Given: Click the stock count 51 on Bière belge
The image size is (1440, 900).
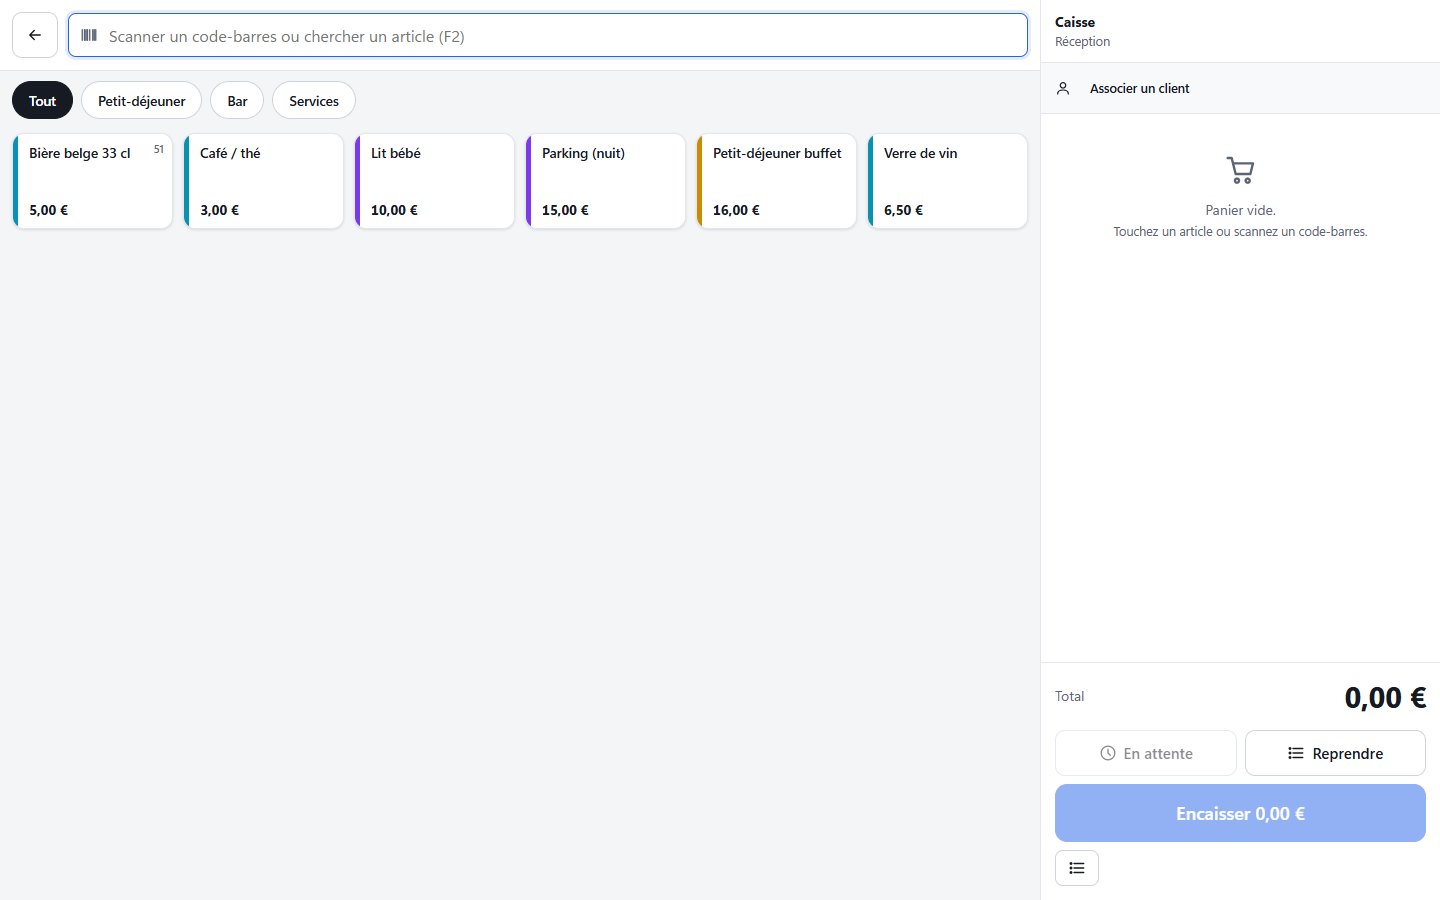Looking at the screenshot, I should 159,149.
